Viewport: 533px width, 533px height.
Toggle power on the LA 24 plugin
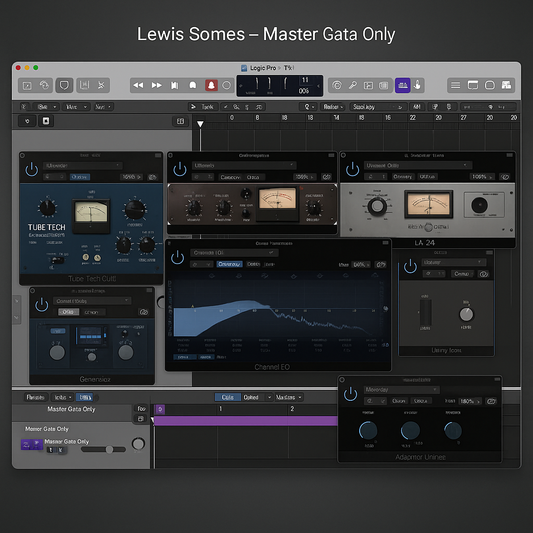click(352, 169)
